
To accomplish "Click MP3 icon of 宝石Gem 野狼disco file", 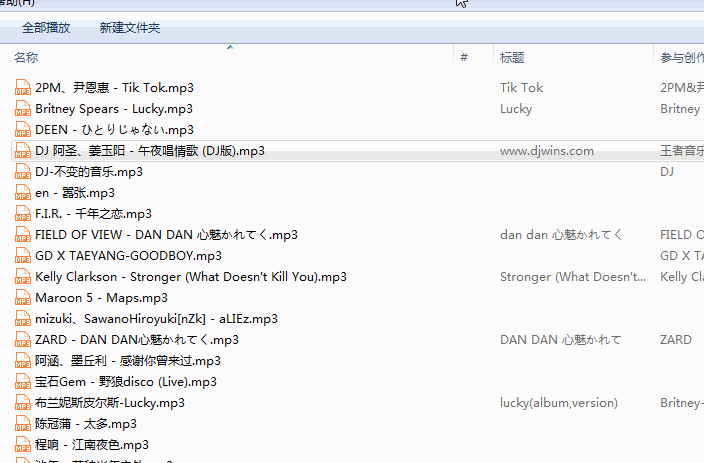I will 22,382.
